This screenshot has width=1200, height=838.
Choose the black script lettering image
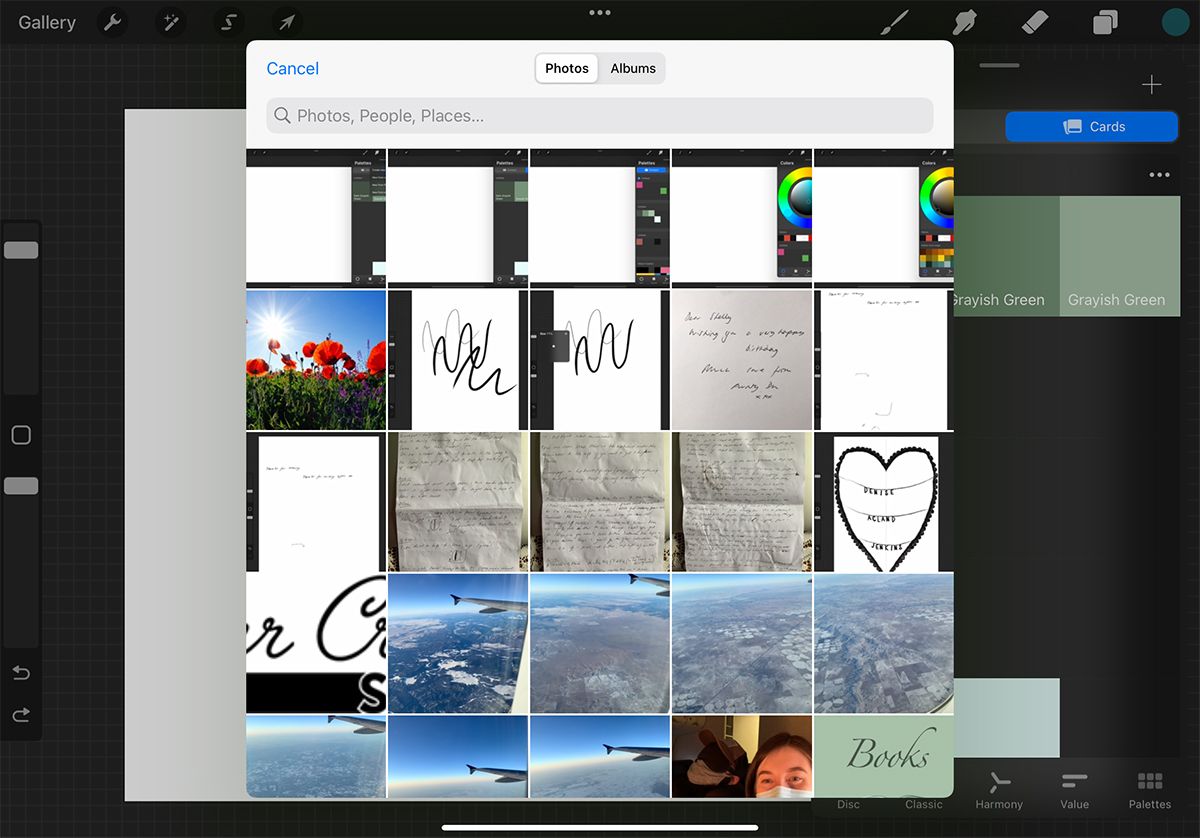pyautogui.click(x=316, y=644)
